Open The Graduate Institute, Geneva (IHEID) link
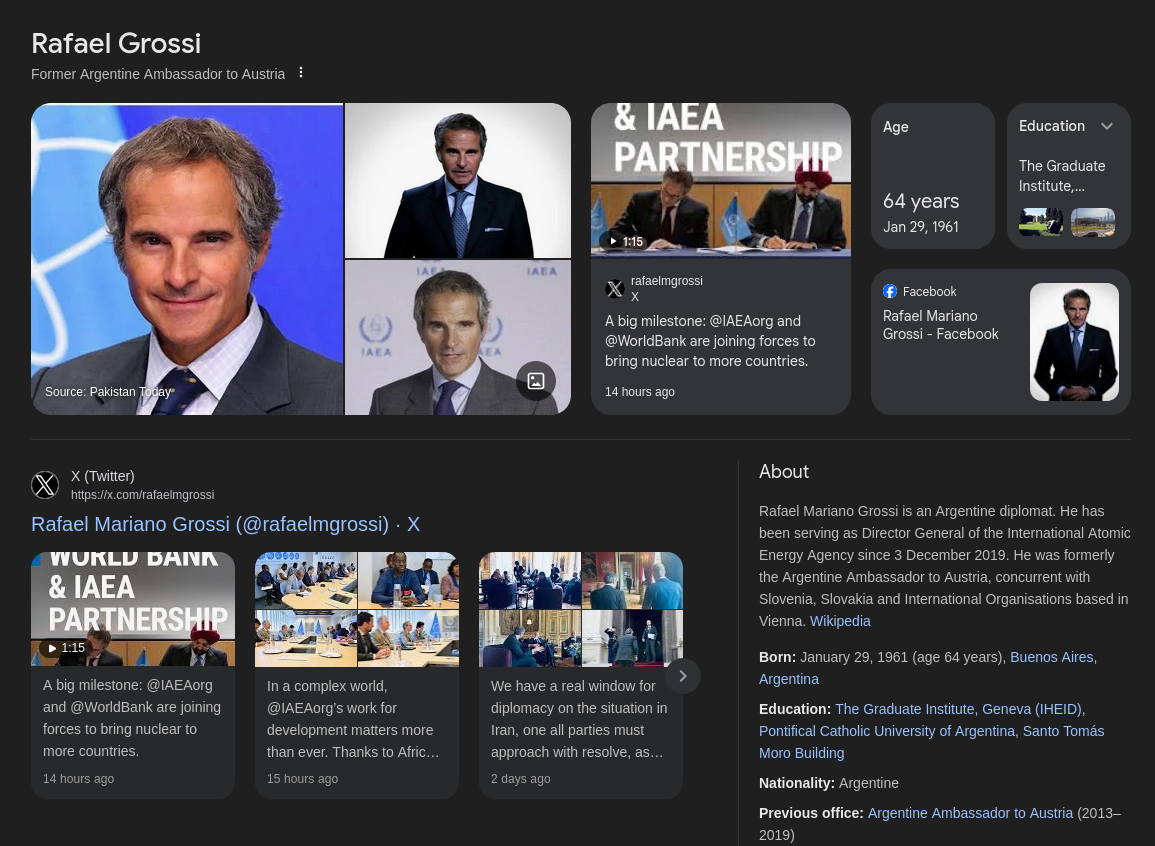 point(958,709)
